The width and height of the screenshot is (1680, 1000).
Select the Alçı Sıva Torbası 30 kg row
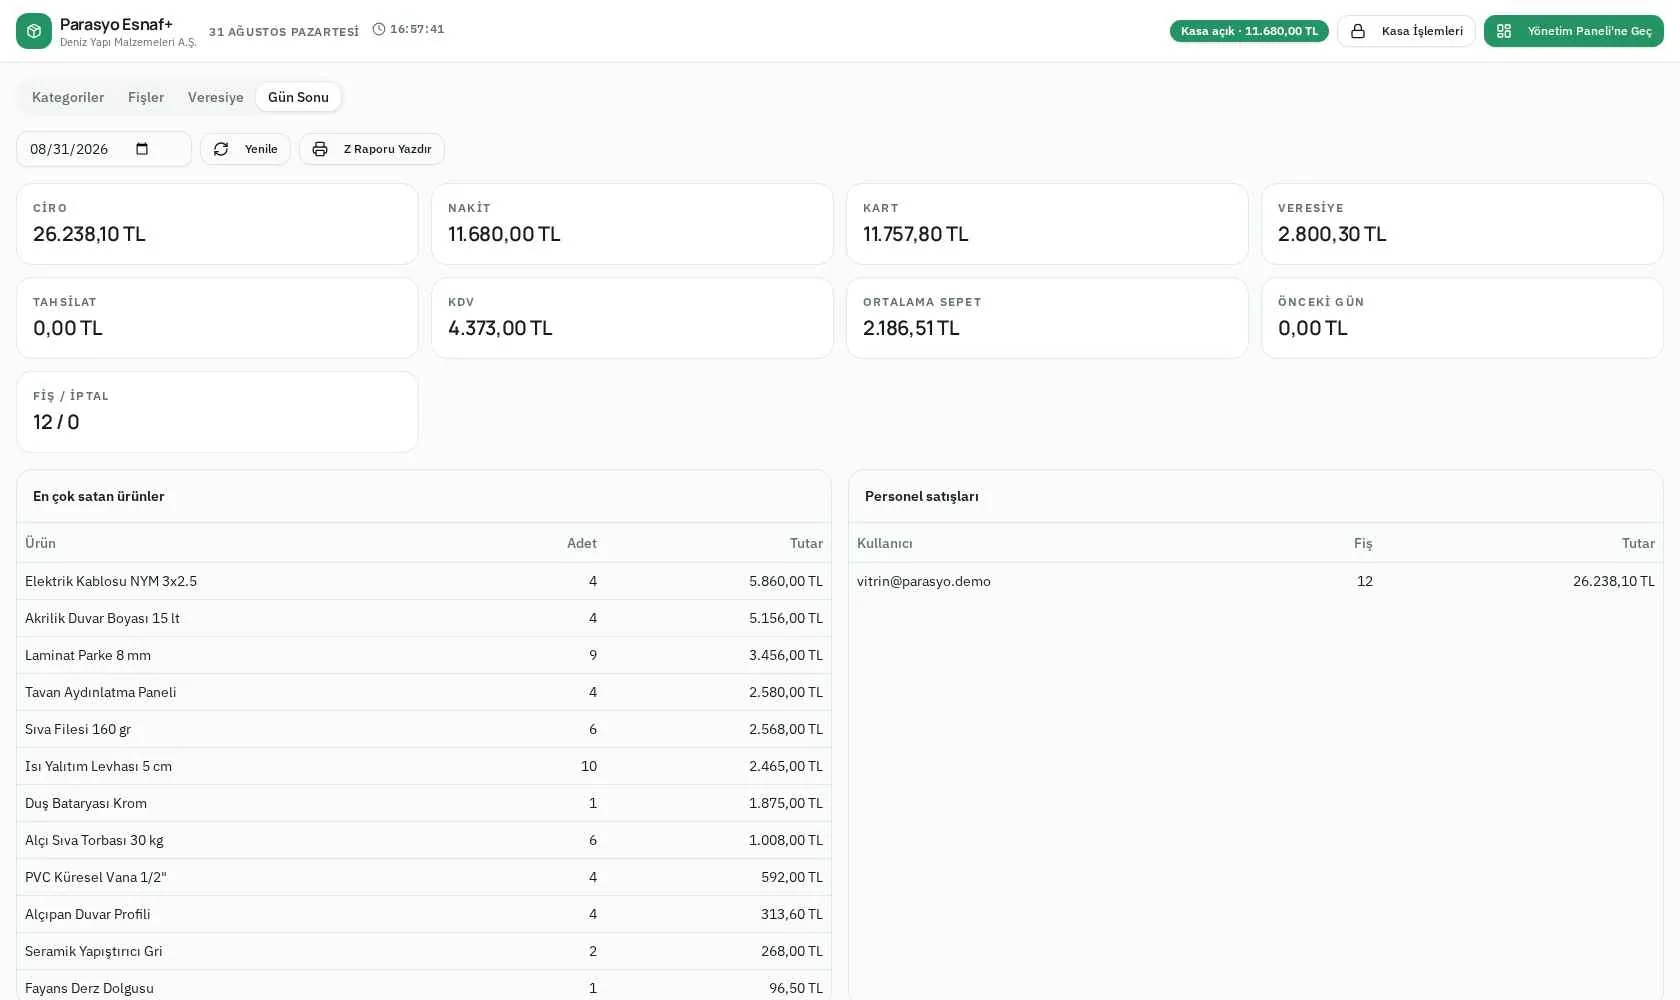pyautogui.click(x=424, y=840)
